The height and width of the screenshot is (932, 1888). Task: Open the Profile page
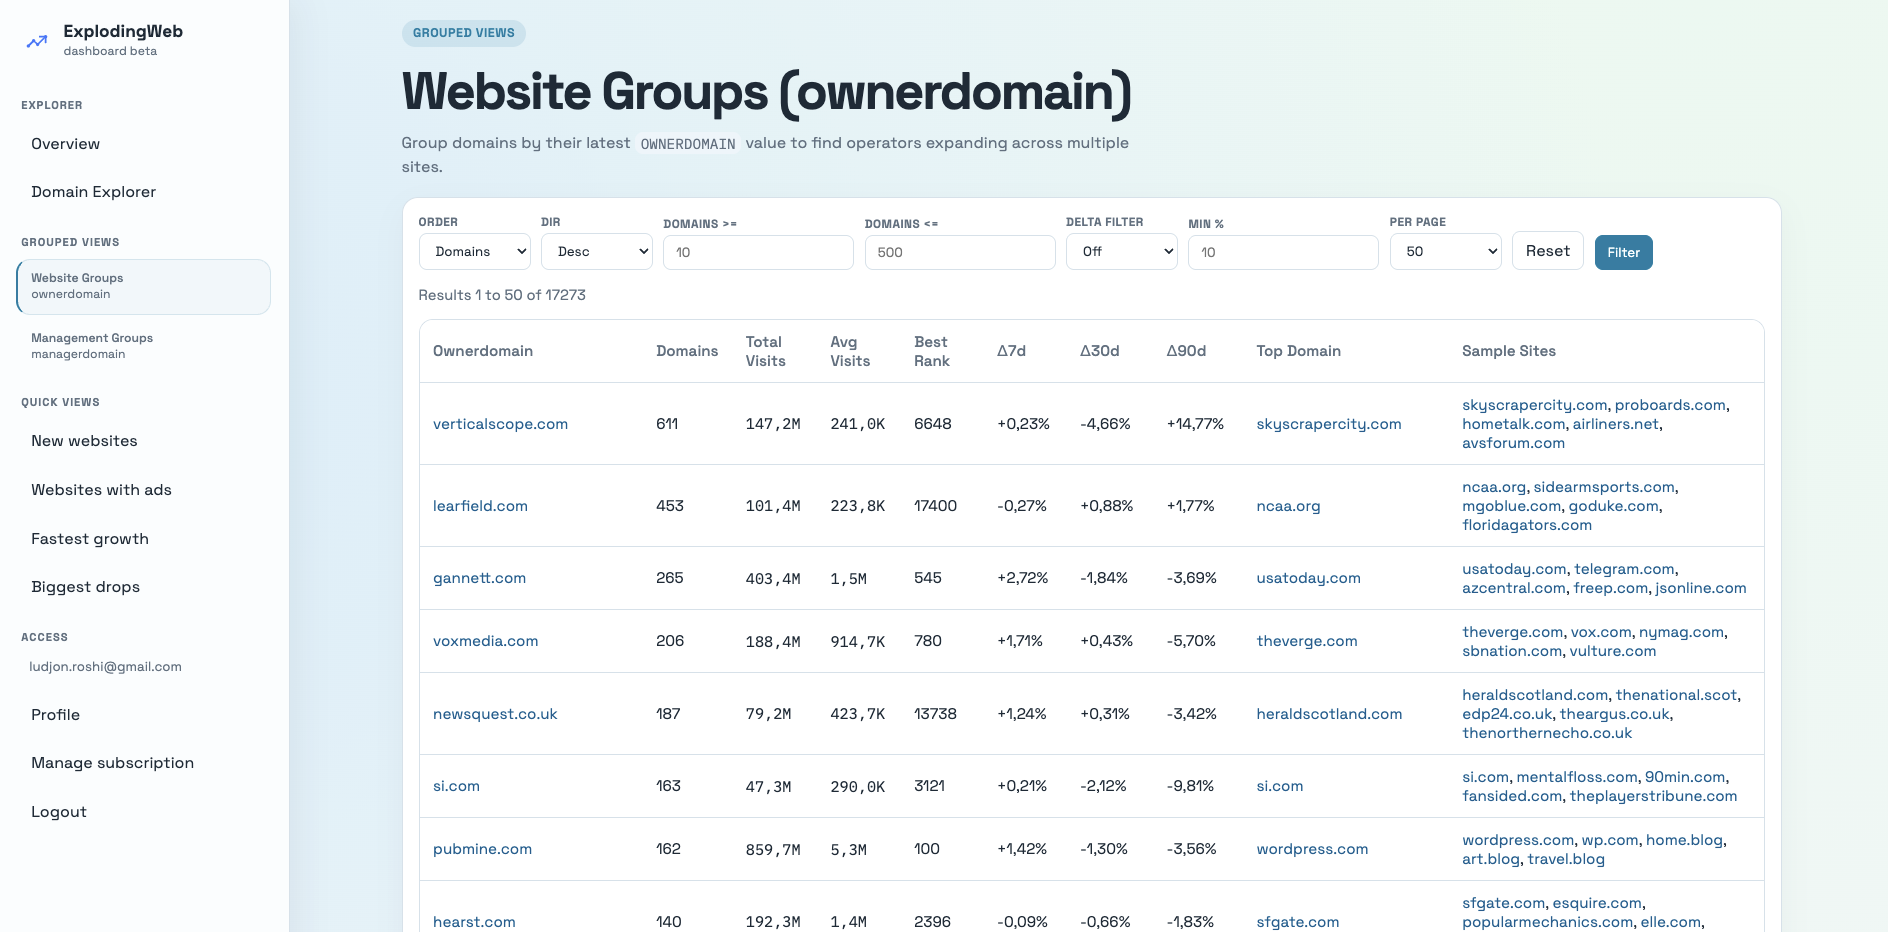point(55,715)
